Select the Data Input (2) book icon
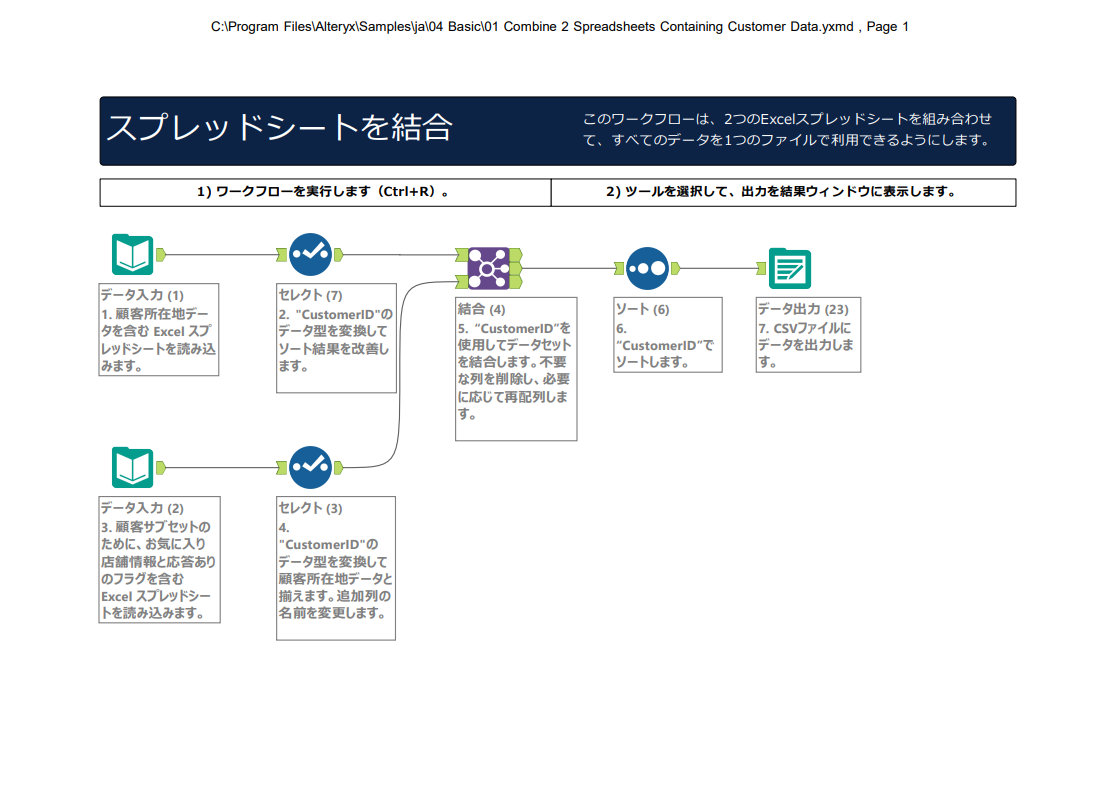Viewport: 1120px width, 788px height. point(132,467)
